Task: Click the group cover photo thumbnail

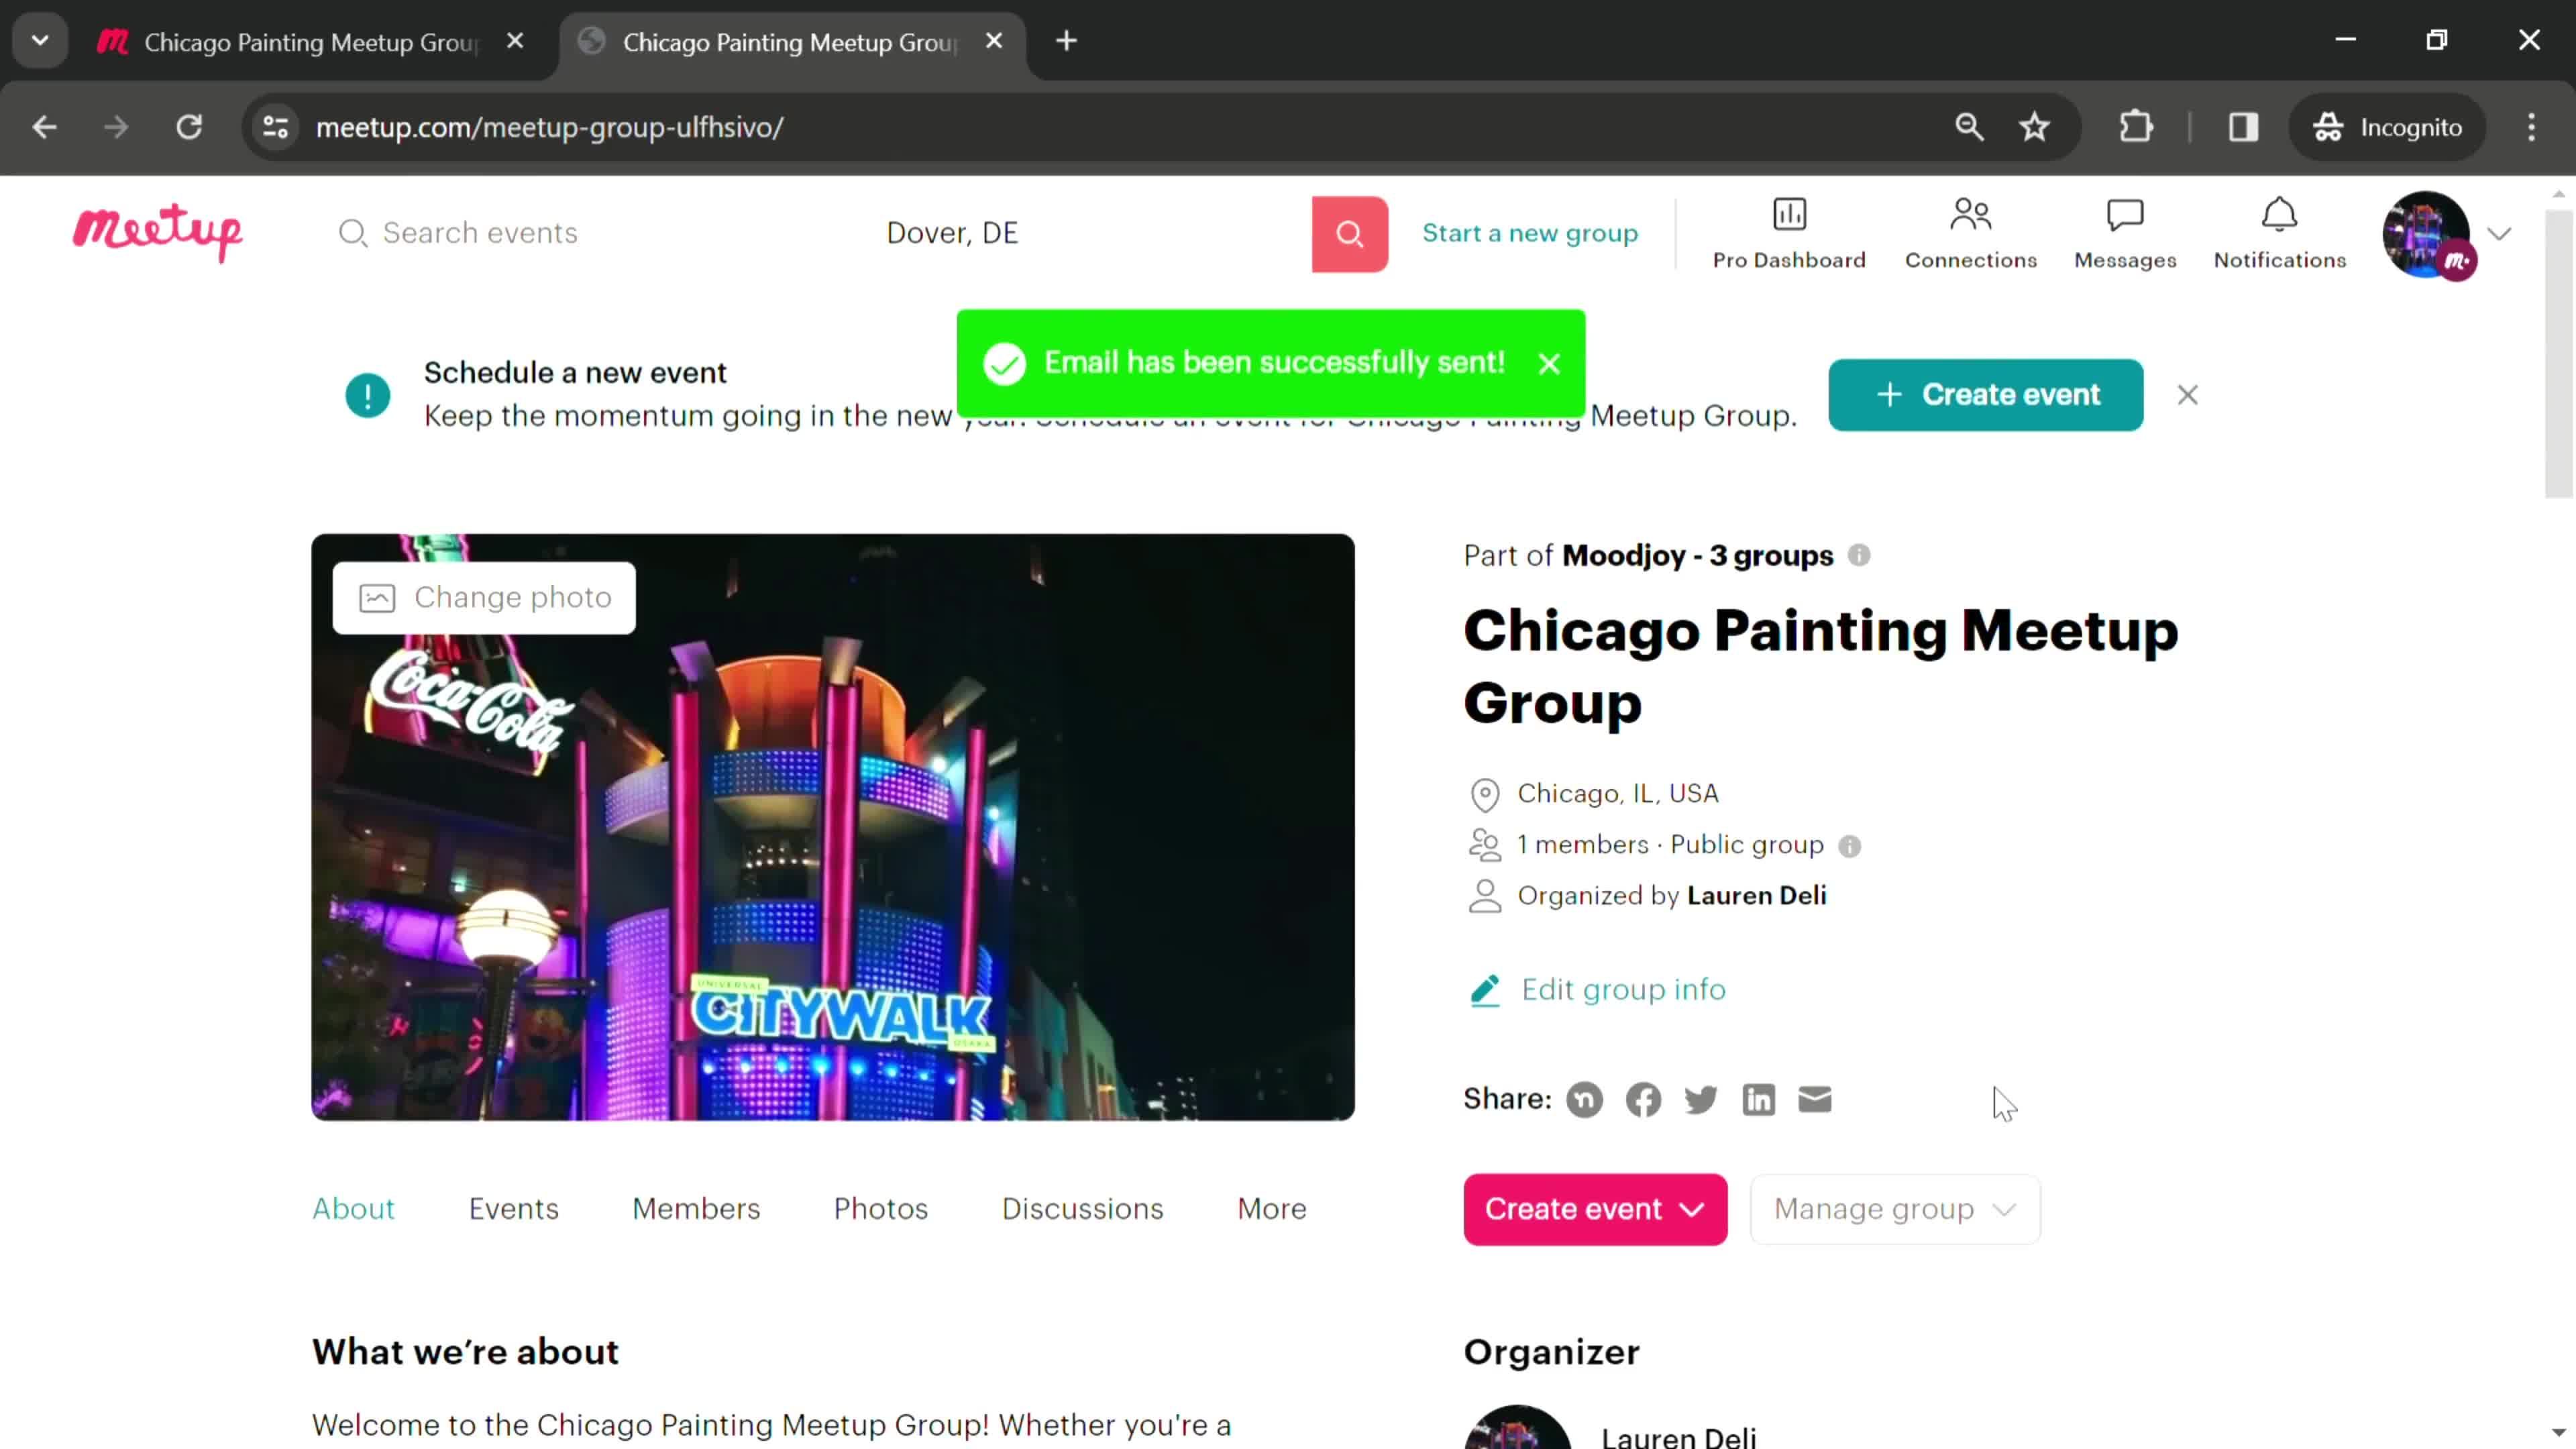Action: [833, 824]
